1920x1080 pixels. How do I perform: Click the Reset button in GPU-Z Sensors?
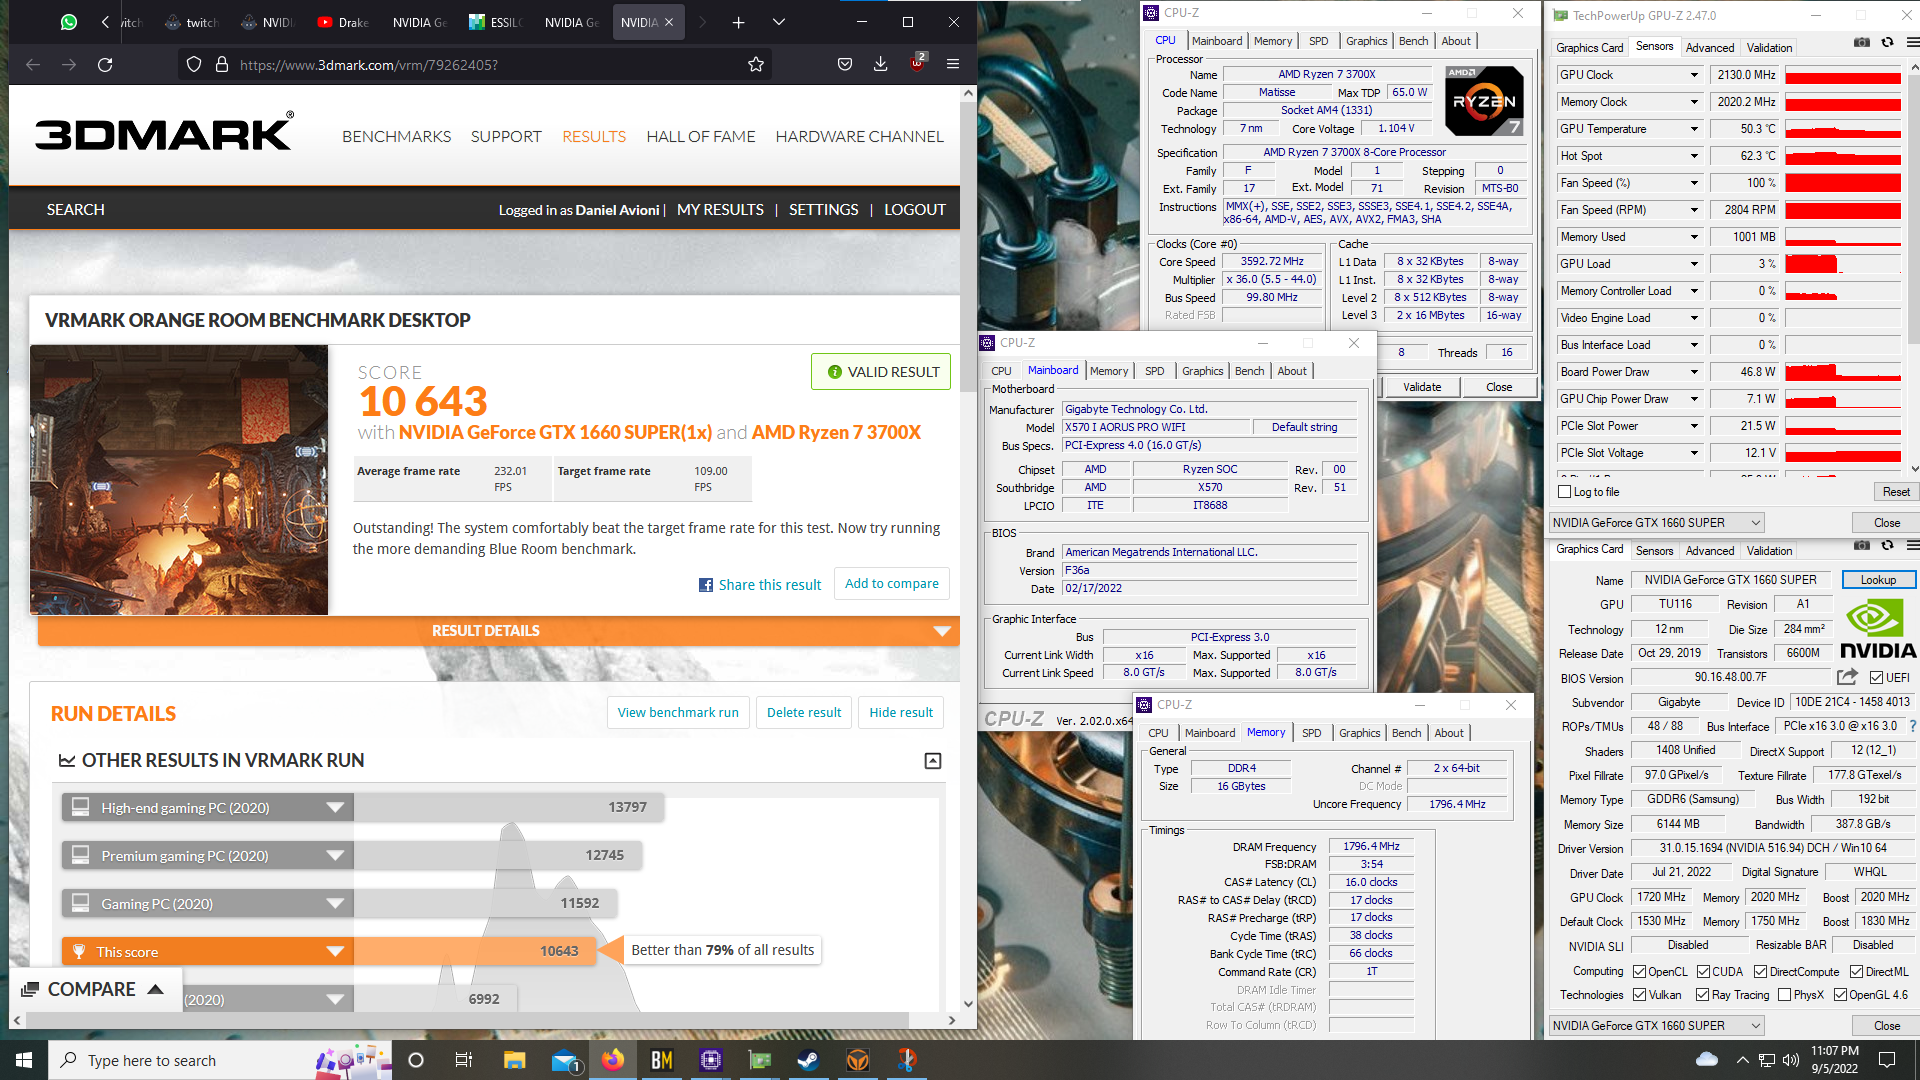click(1896, 492)
